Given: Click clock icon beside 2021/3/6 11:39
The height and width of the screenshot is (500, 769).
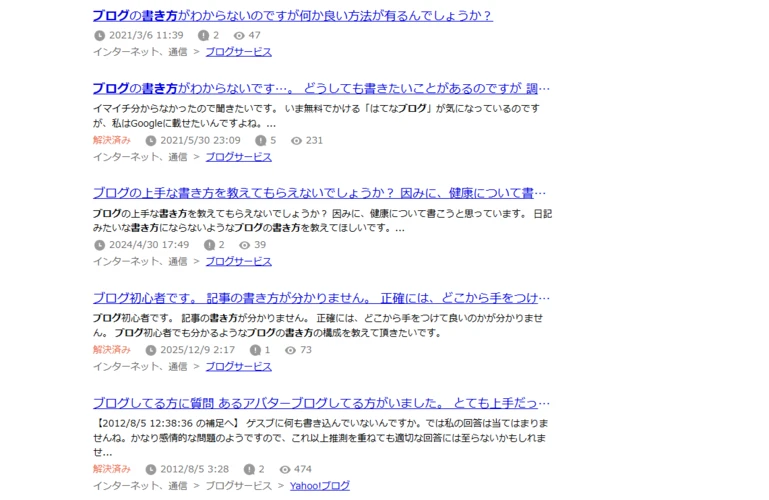Looking at the screenshot, I should 100,35.
